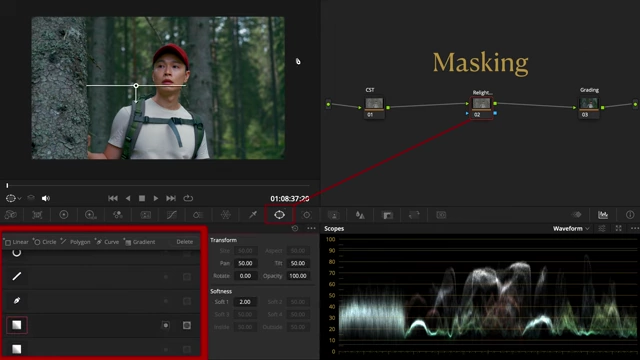Image resolution: width=640 pixels, height=360 pixels.
Task: Select node 01 CST
Action: click(374, 107)
